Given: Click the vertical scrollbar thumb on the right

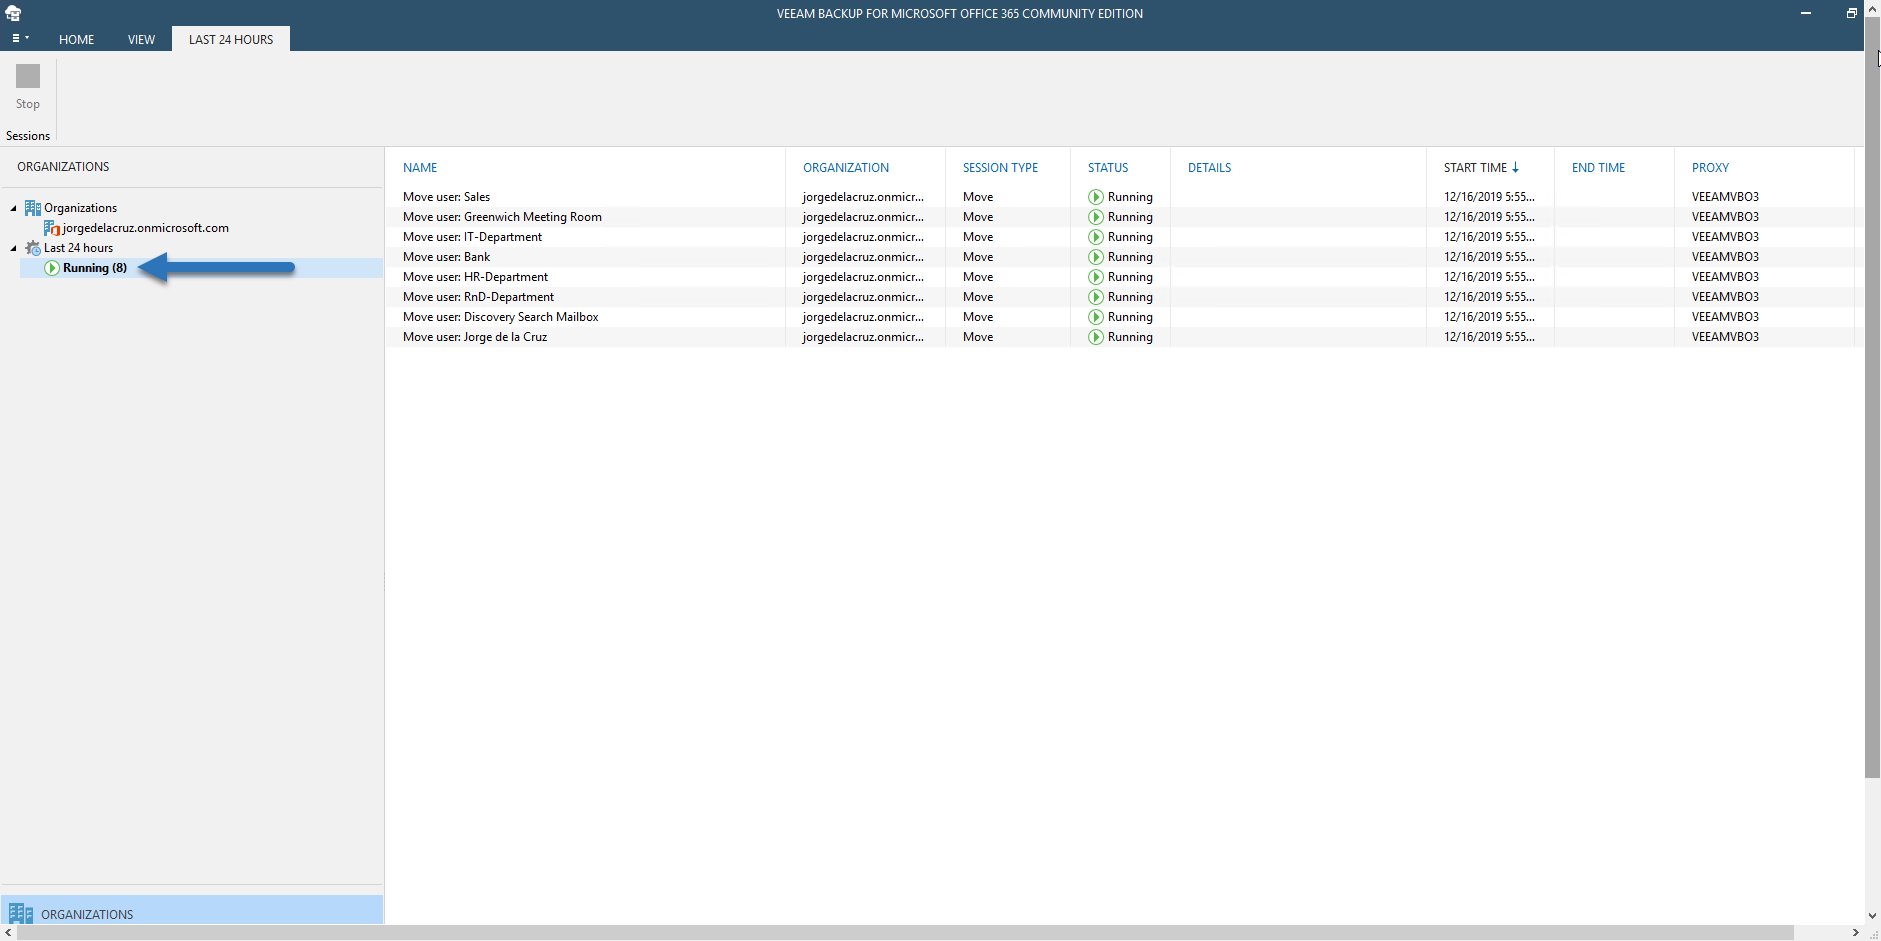Looking at the screenshot, I should [1872, 397].
